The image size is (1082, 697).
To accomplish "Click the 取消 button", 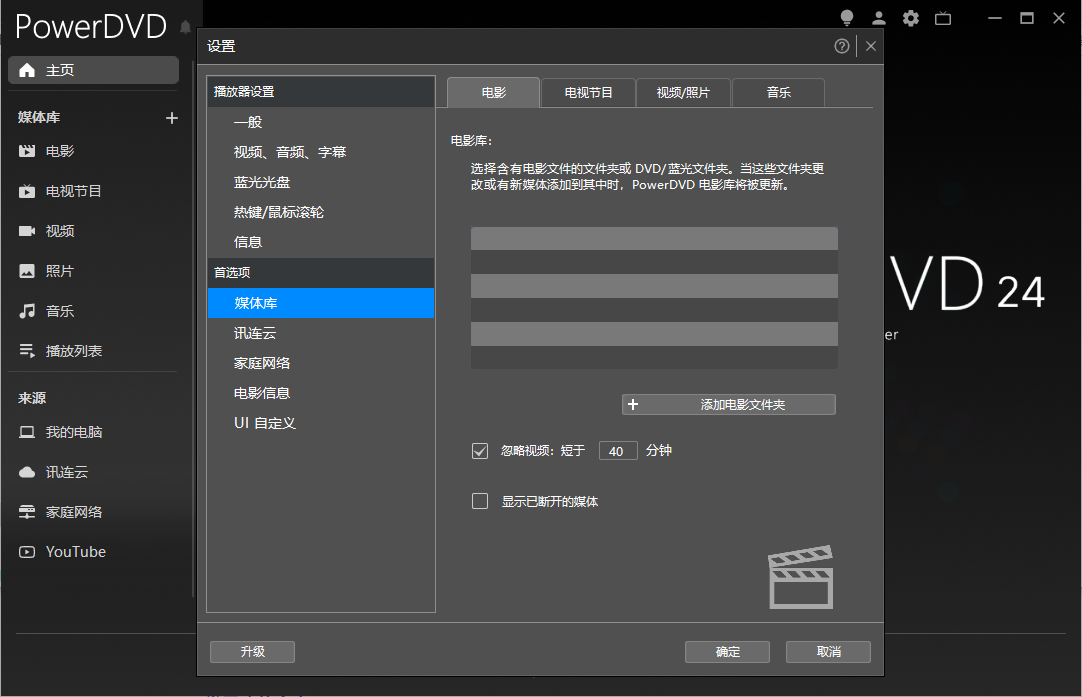I will [x=828, y=651].
